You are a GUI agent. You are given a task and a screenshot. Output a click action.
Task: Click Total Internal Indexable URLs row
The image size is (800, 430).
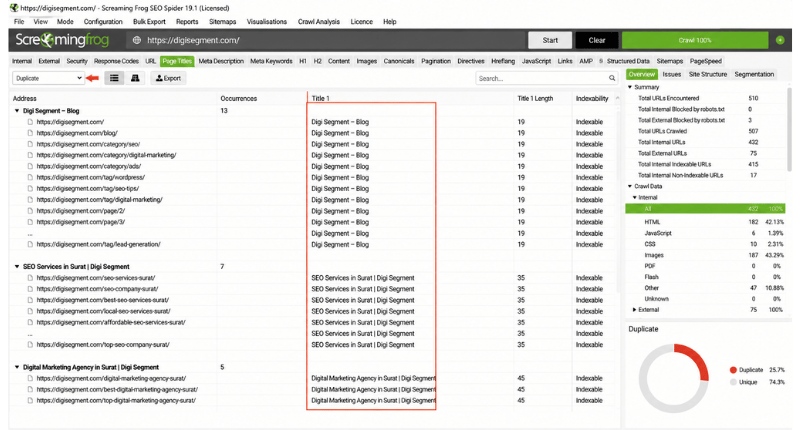pos(705,164)
